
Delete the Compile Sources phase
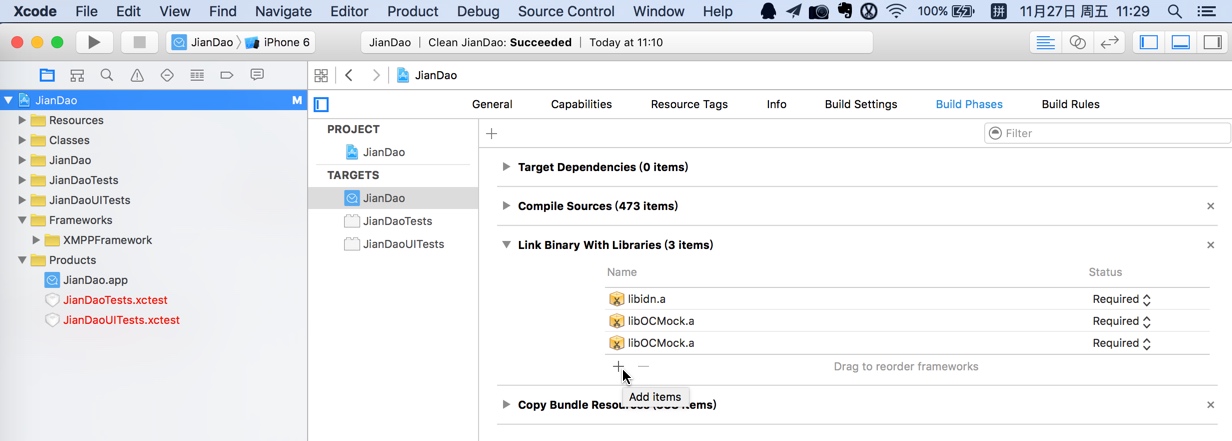pos(1211,206)
